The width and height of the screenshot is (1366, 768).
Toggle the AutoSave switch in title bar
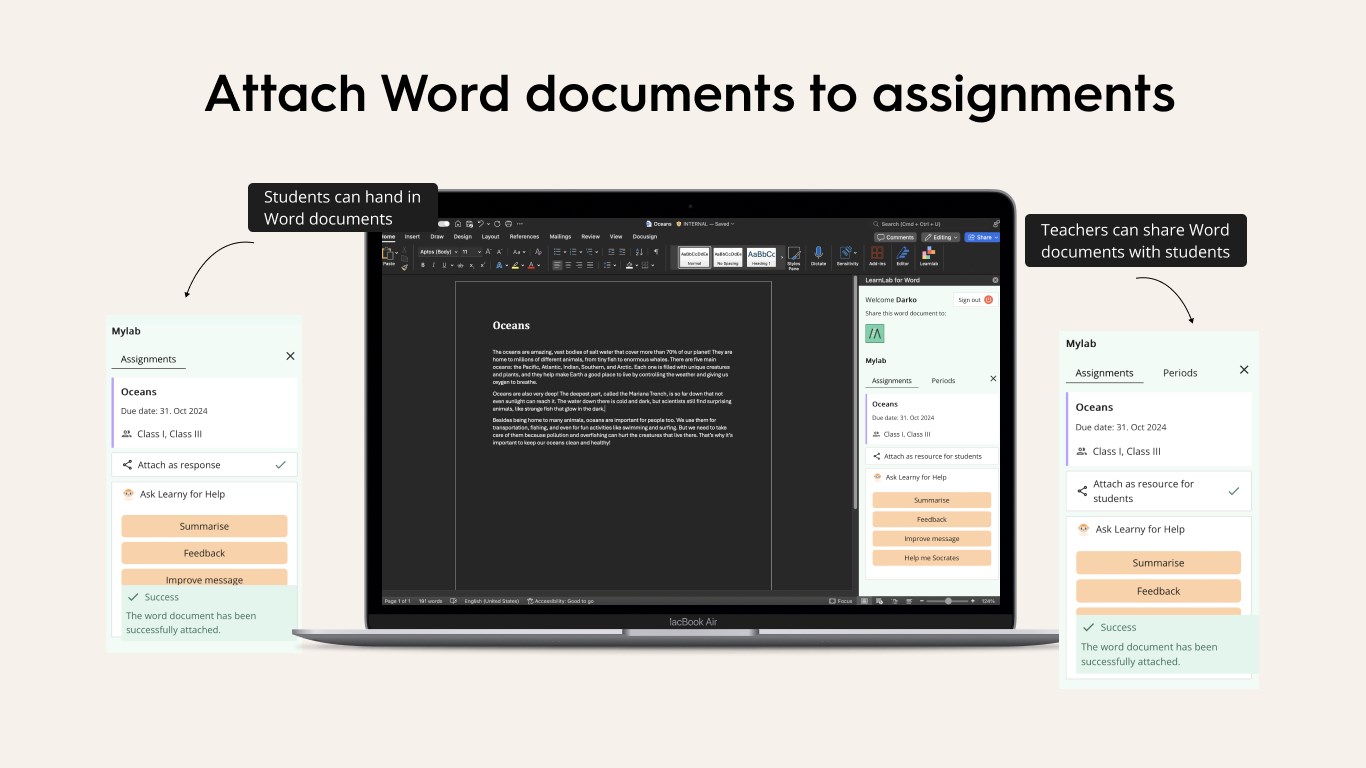pyautogui.click(x=444, y=224)
